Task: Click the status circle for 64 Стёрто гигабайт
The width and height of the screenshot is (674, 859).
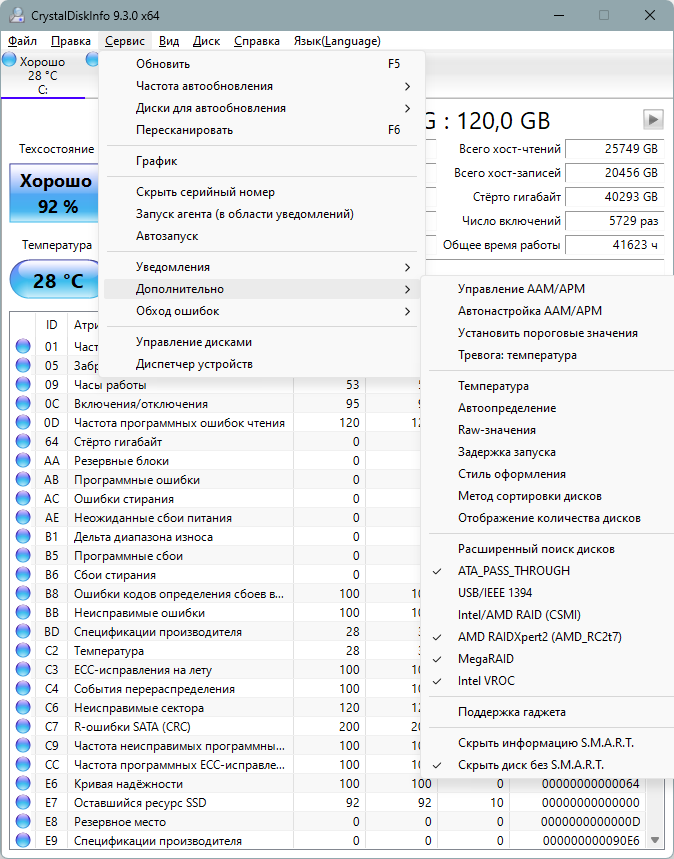Action: tap(23, 442)
